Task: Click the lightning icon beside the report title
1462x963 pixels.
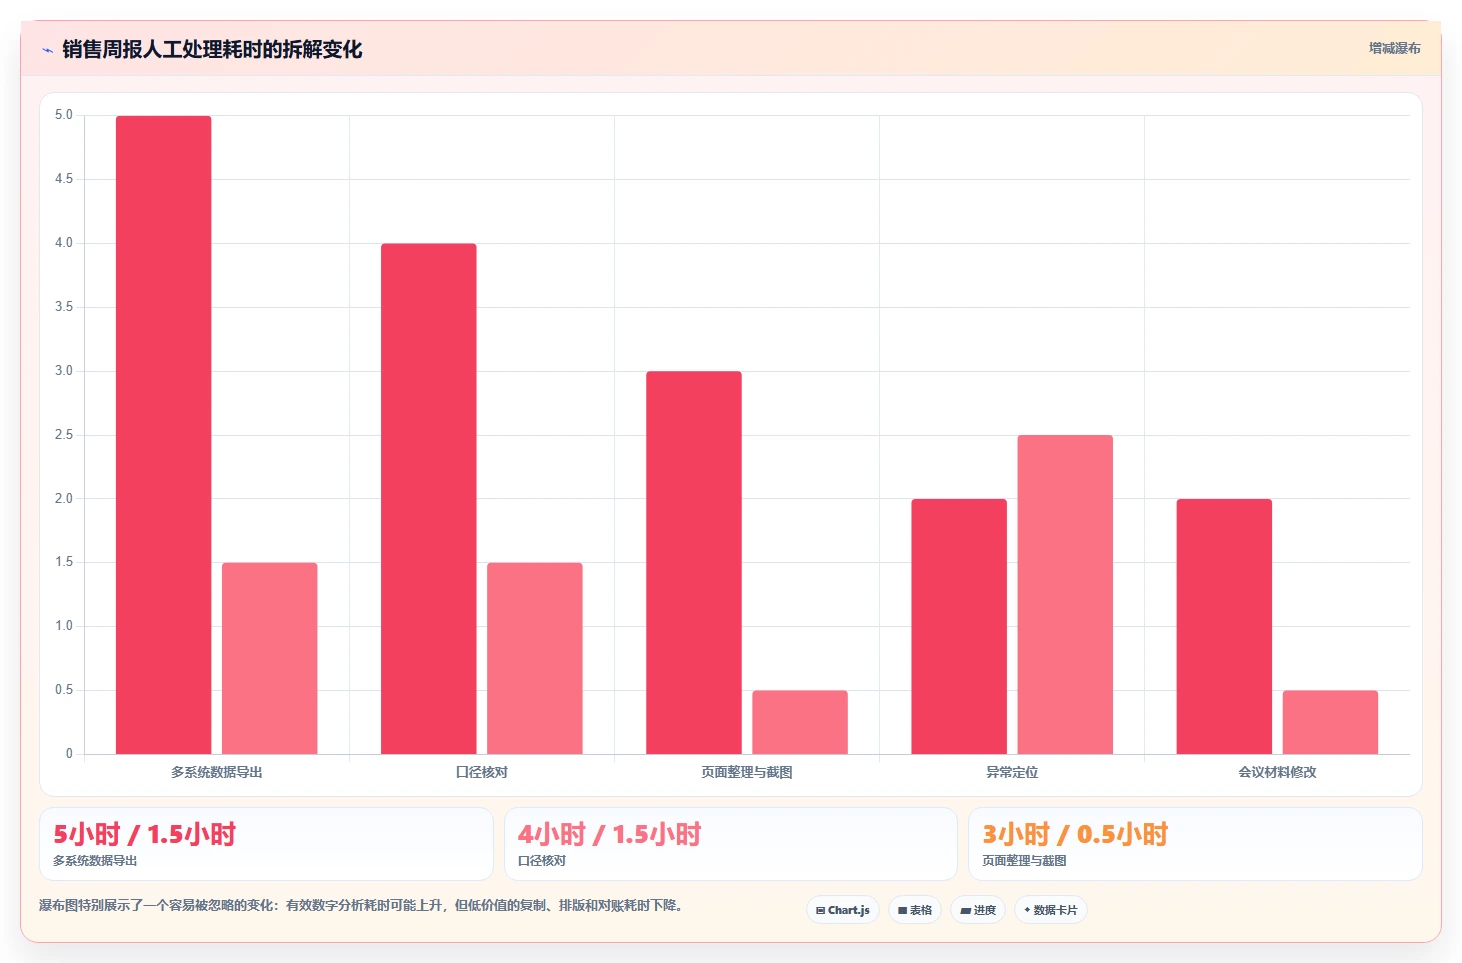Action: click(47, 50)
